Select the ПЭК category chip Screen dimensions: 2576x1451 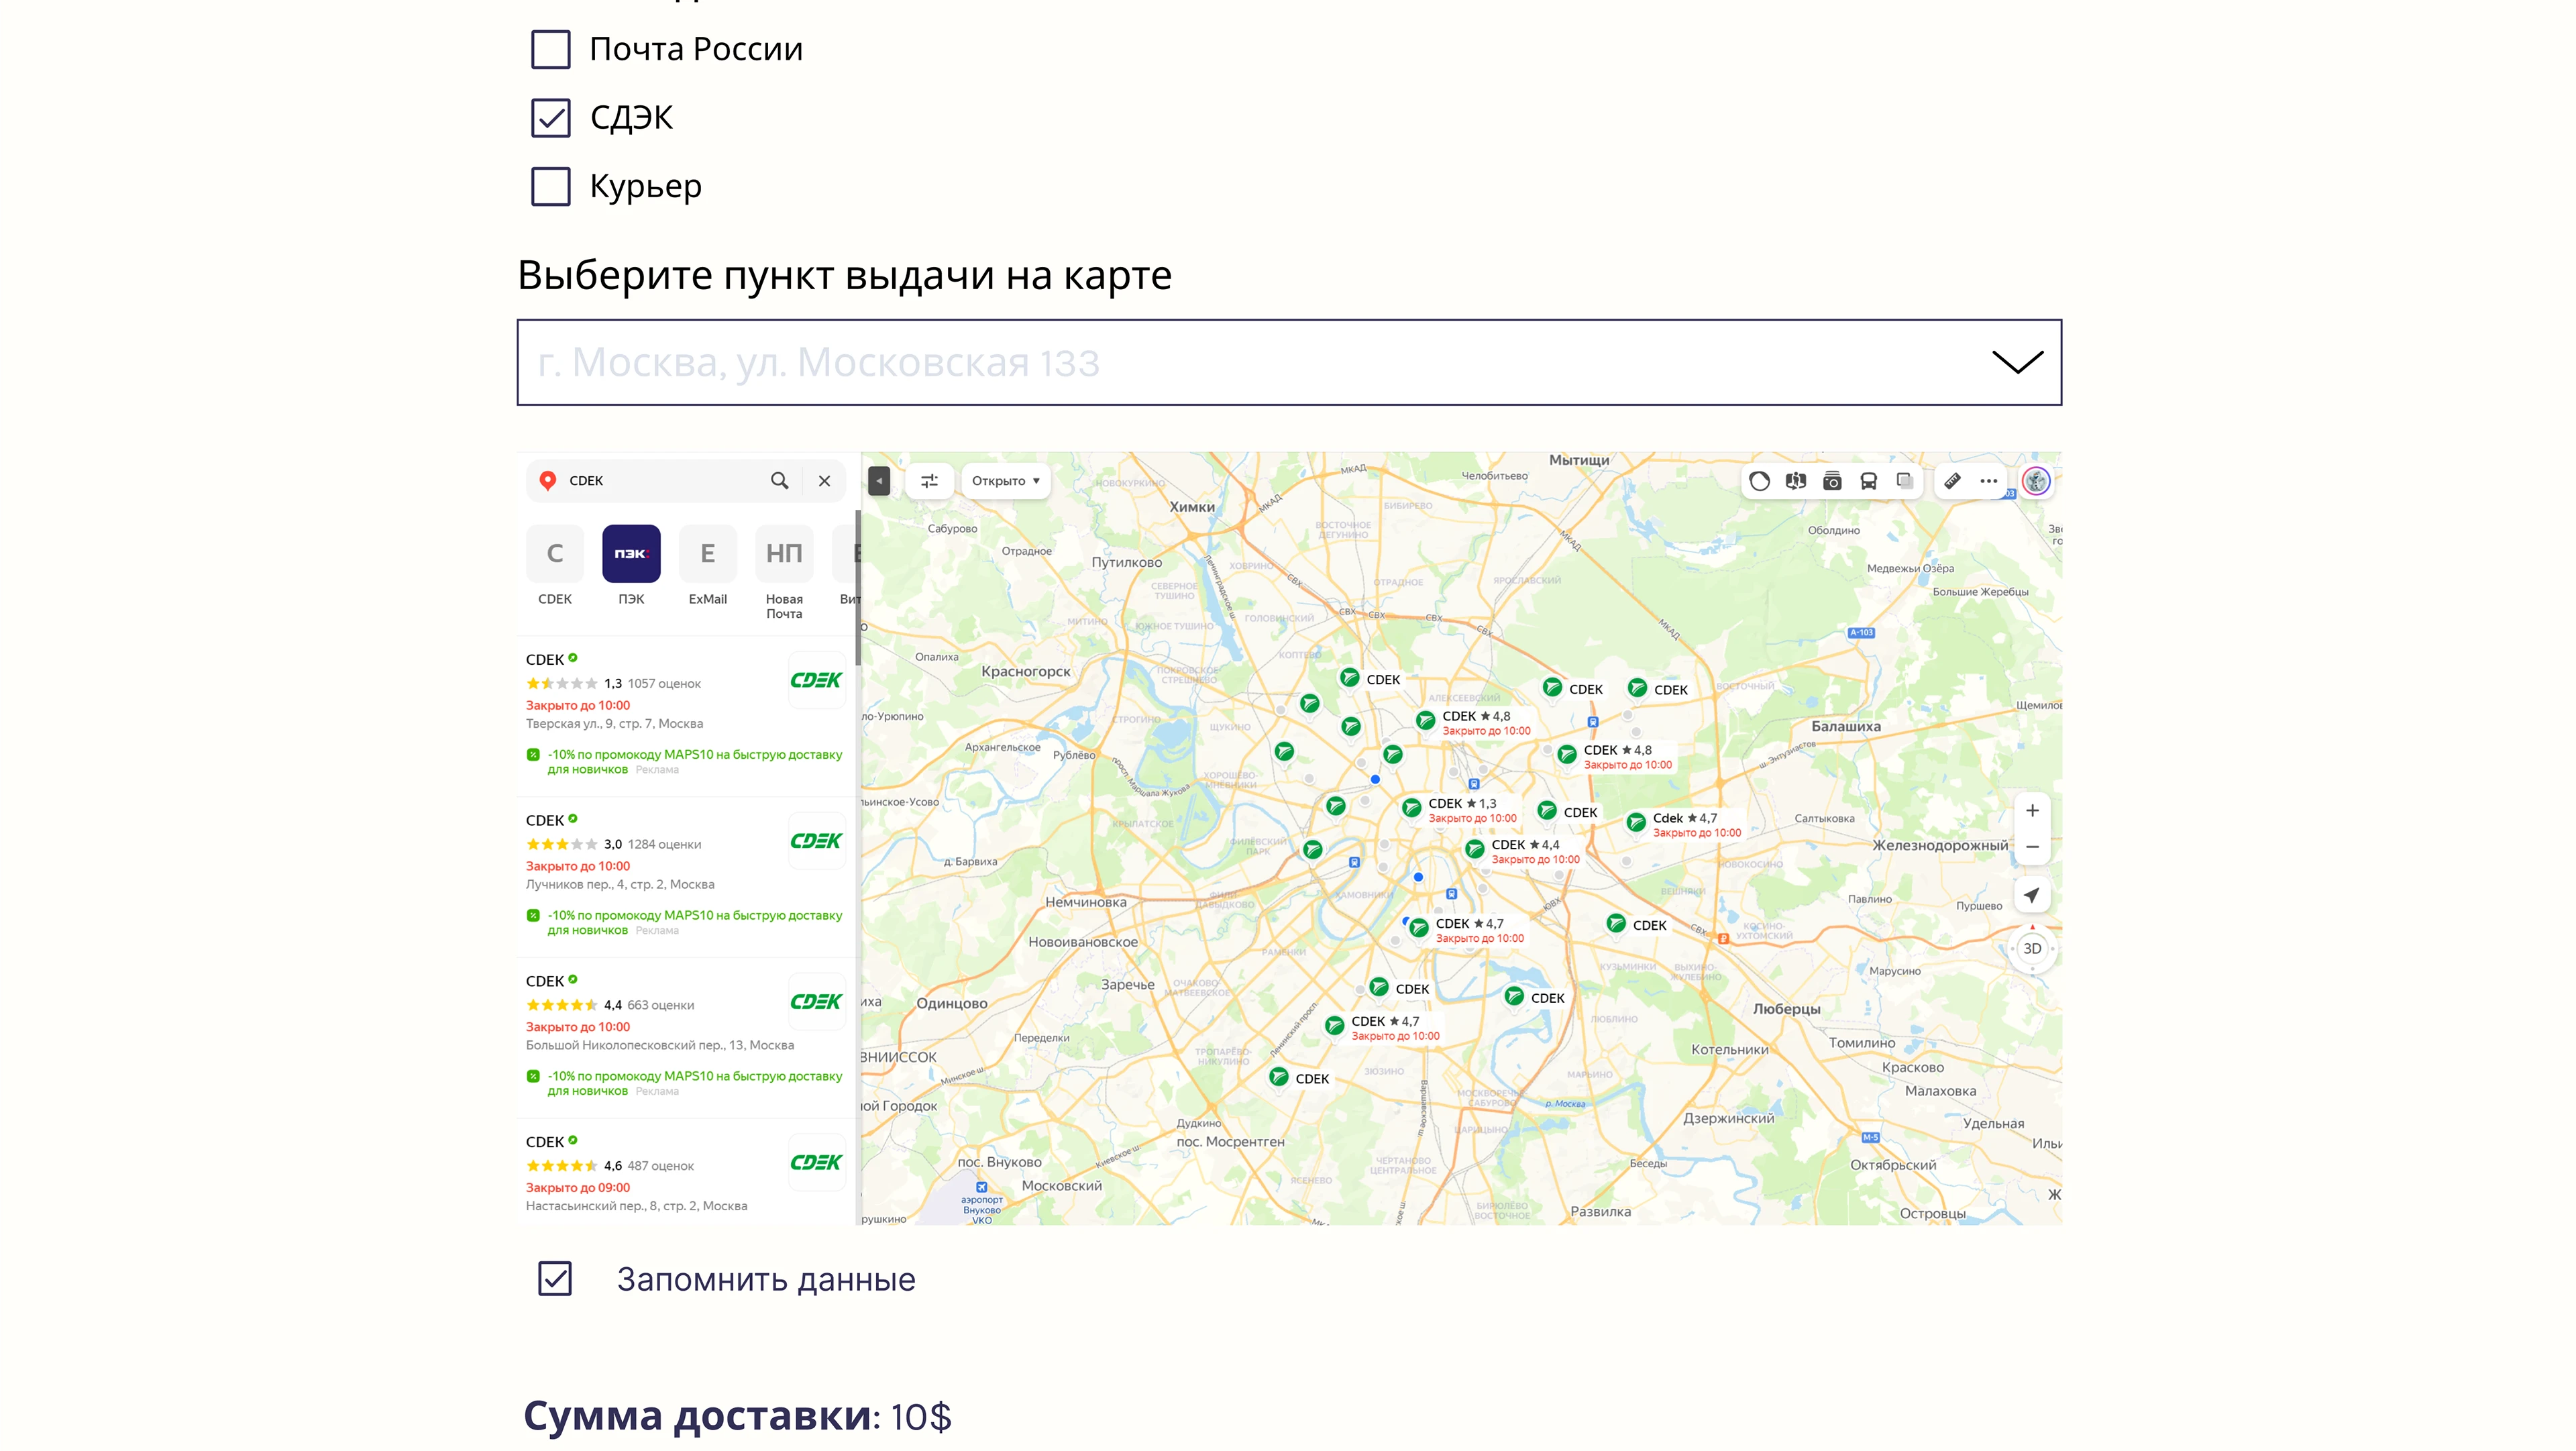pyautogui.click(x=631, y=566)
